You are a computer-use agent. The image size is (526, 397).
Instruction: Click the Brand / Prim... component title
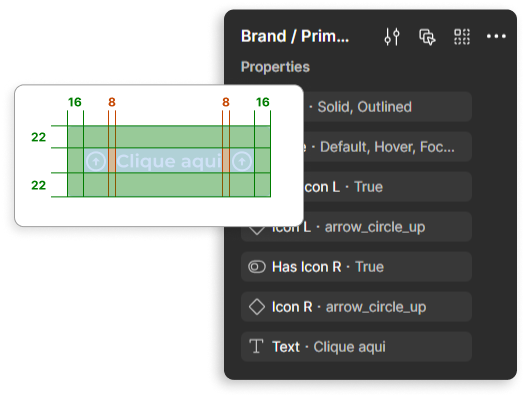[x=295, y=36]
